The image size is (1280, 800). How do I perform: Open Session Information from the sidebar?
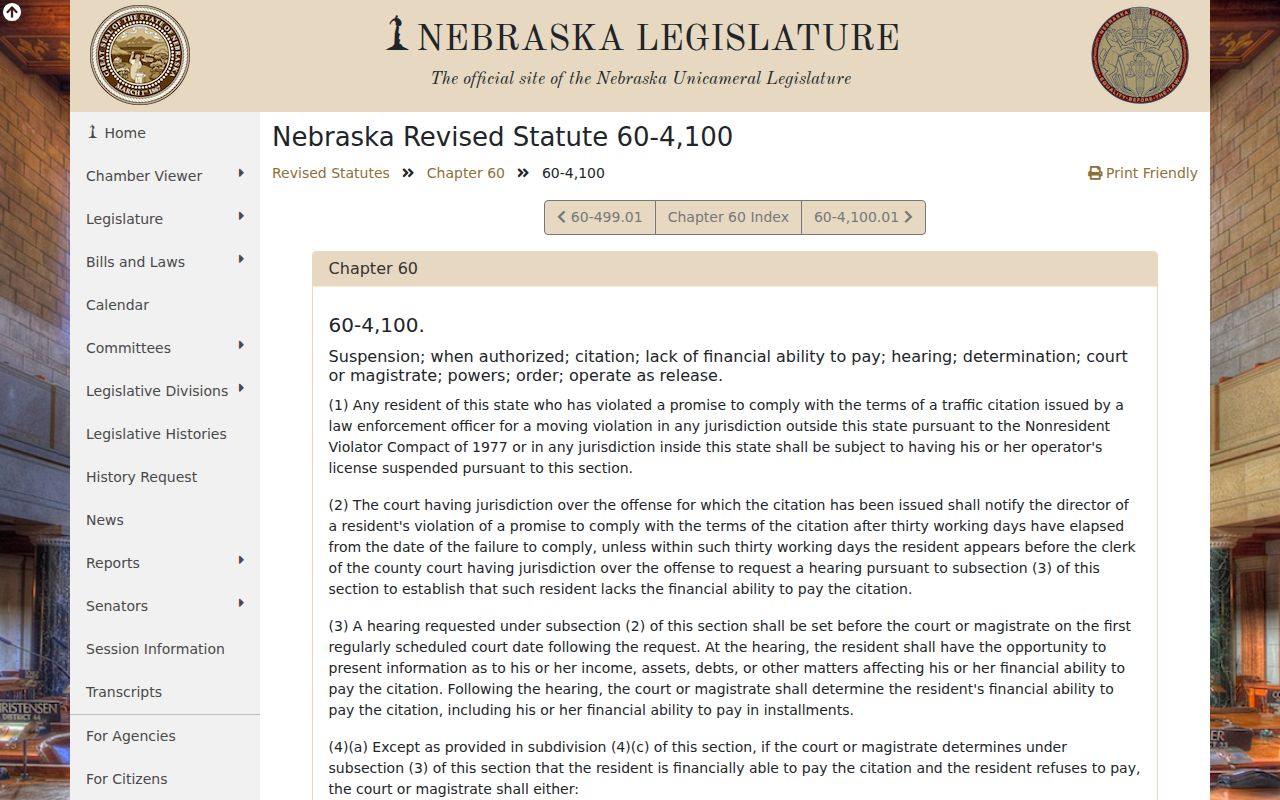point(165,649)
